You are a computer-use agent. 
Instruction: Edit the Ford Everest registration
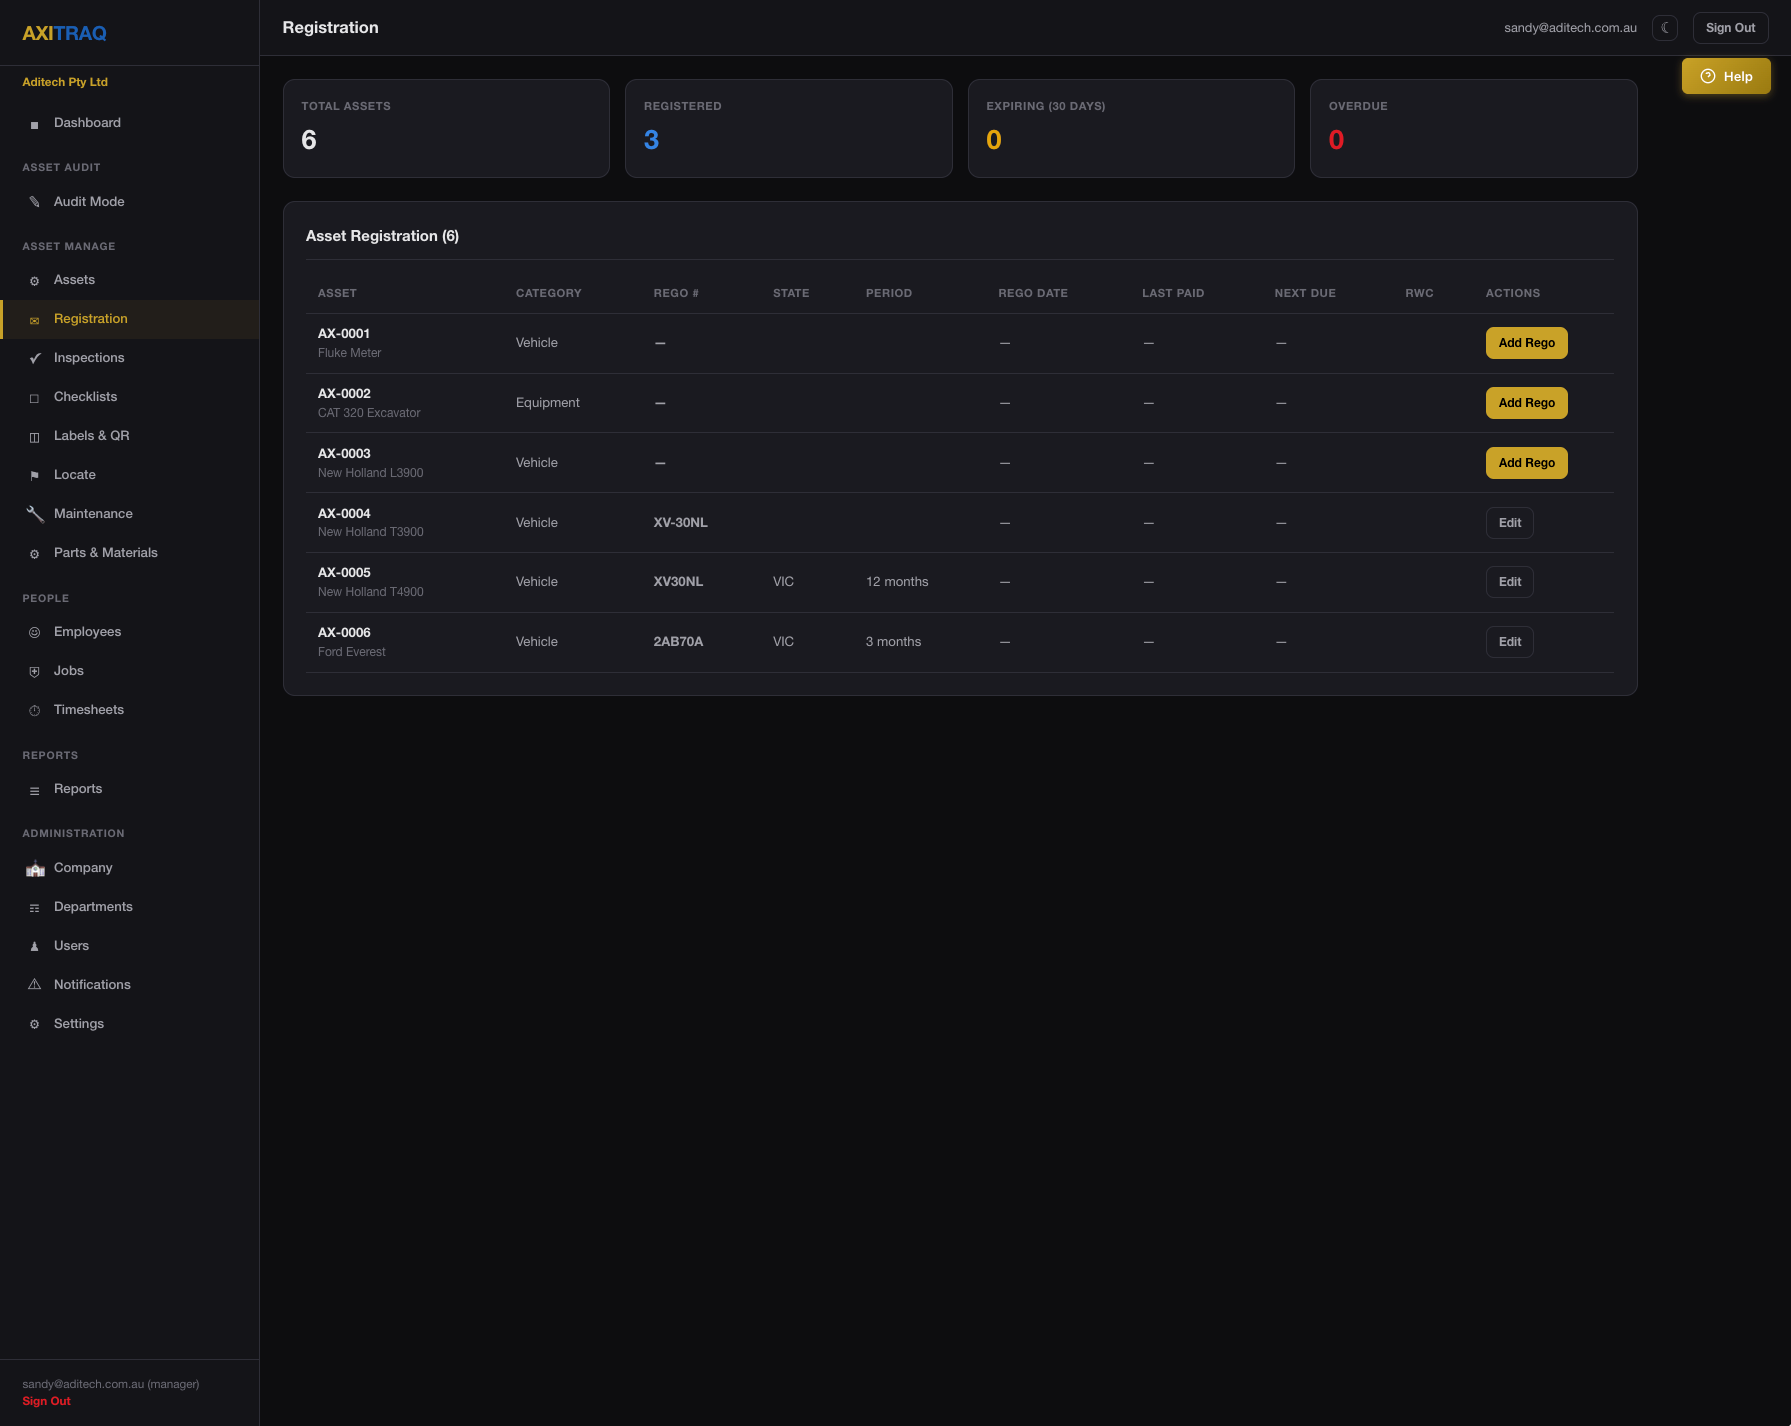pos(1509,642)
